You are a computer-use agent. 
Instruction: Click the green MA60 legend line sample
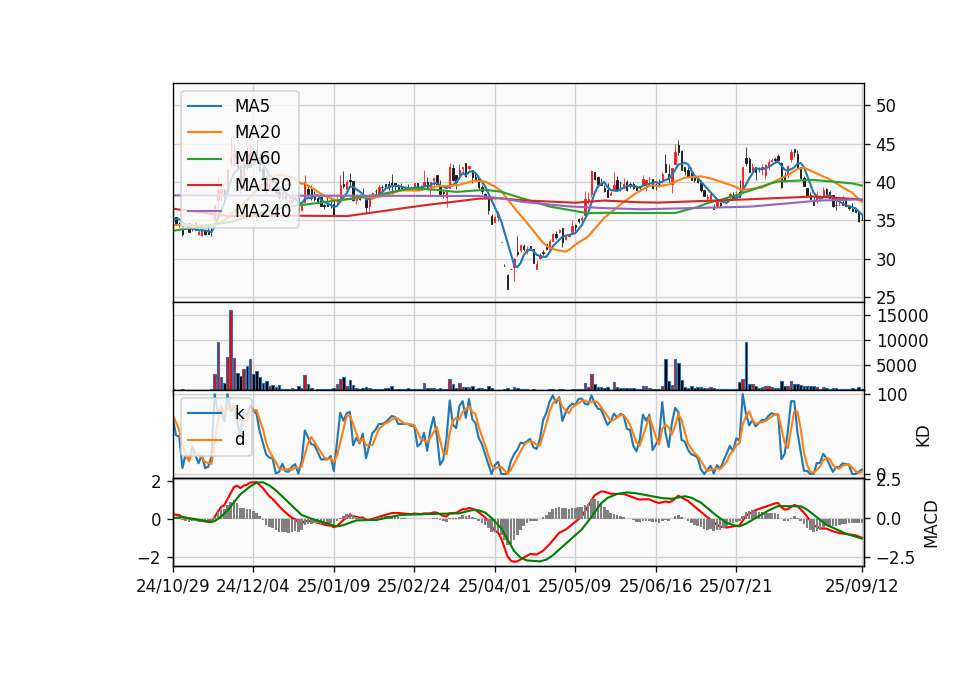click(x=204, y=159)
